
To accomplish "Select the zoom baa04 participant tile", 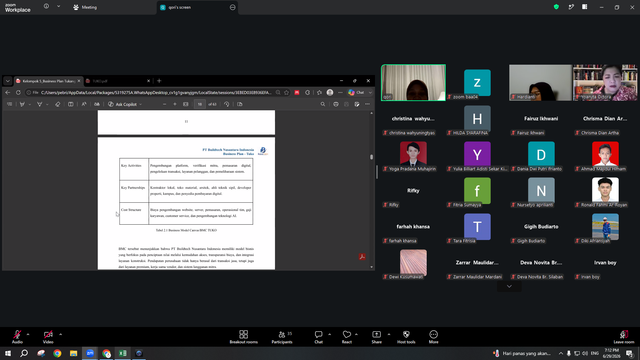I will (477, 82).
